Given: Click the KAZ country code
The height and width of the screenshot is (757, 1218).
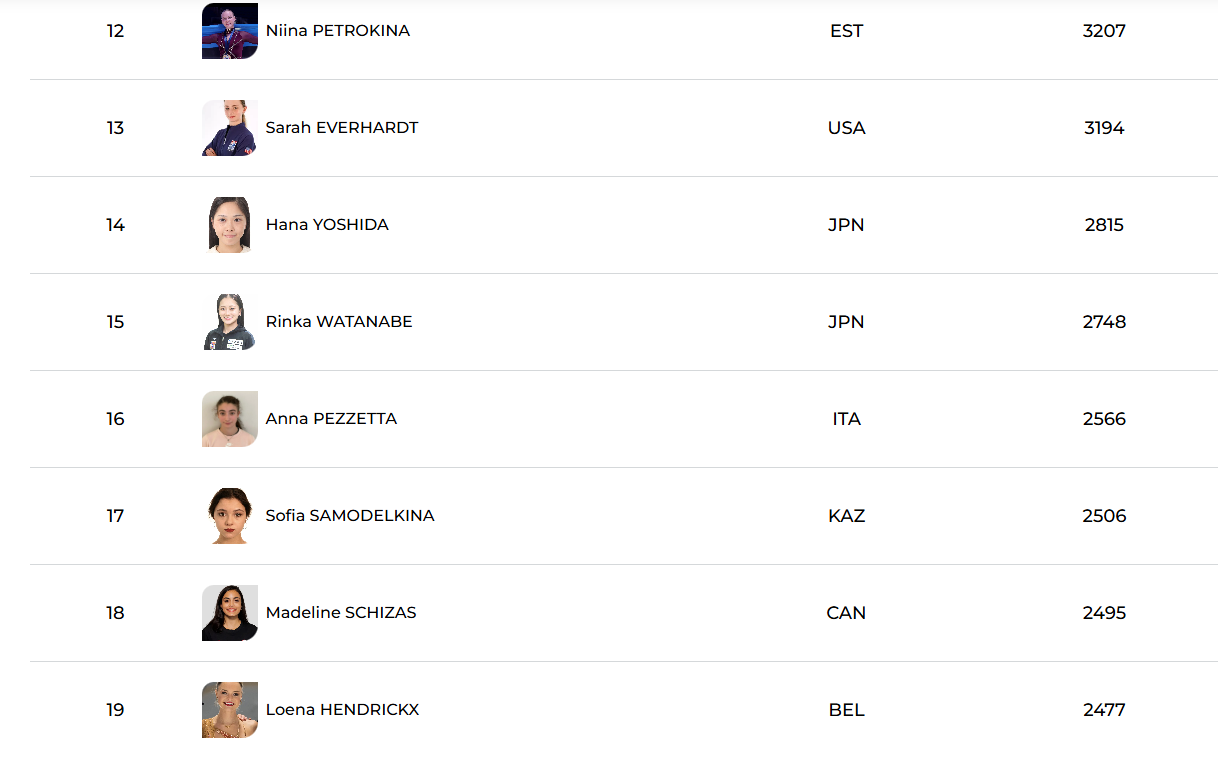Looking at the screenshot, I should tap(846, 516).
